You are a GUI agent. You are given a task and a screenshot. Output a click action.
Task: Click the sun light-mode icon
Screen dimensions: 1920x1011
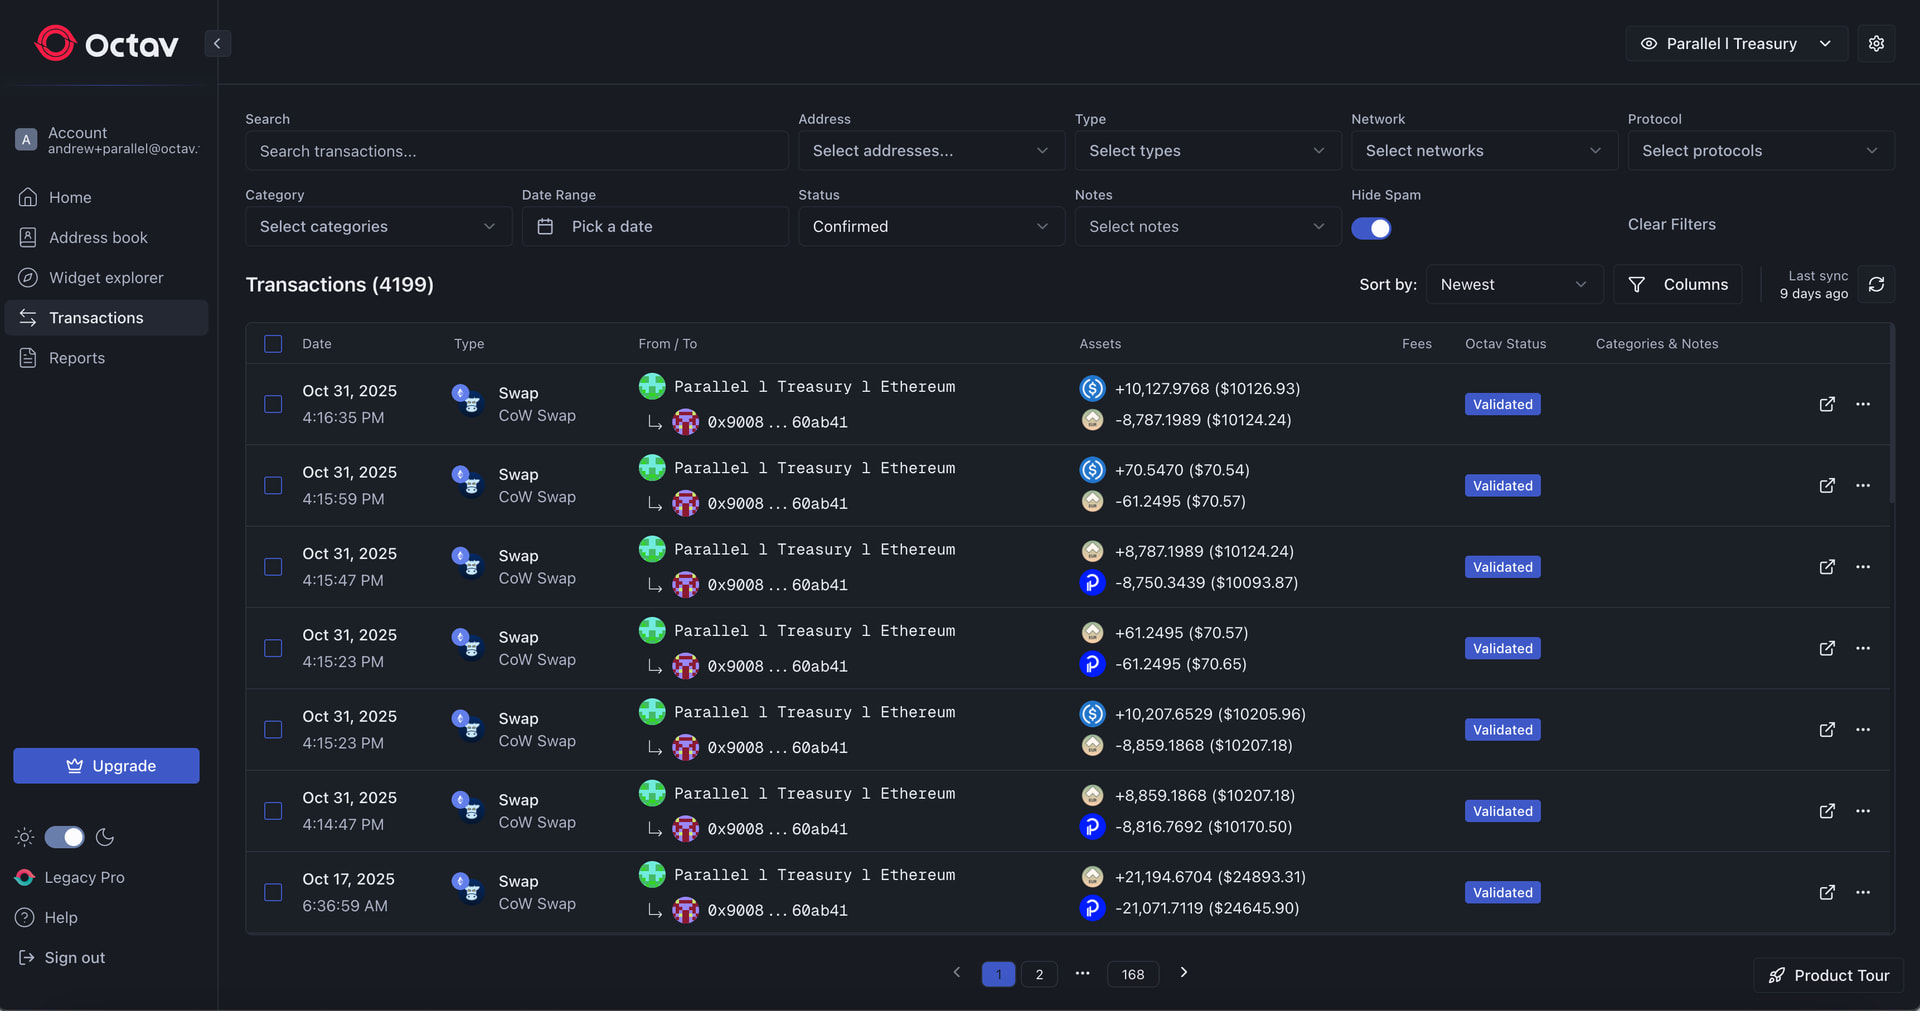[25, 837]
